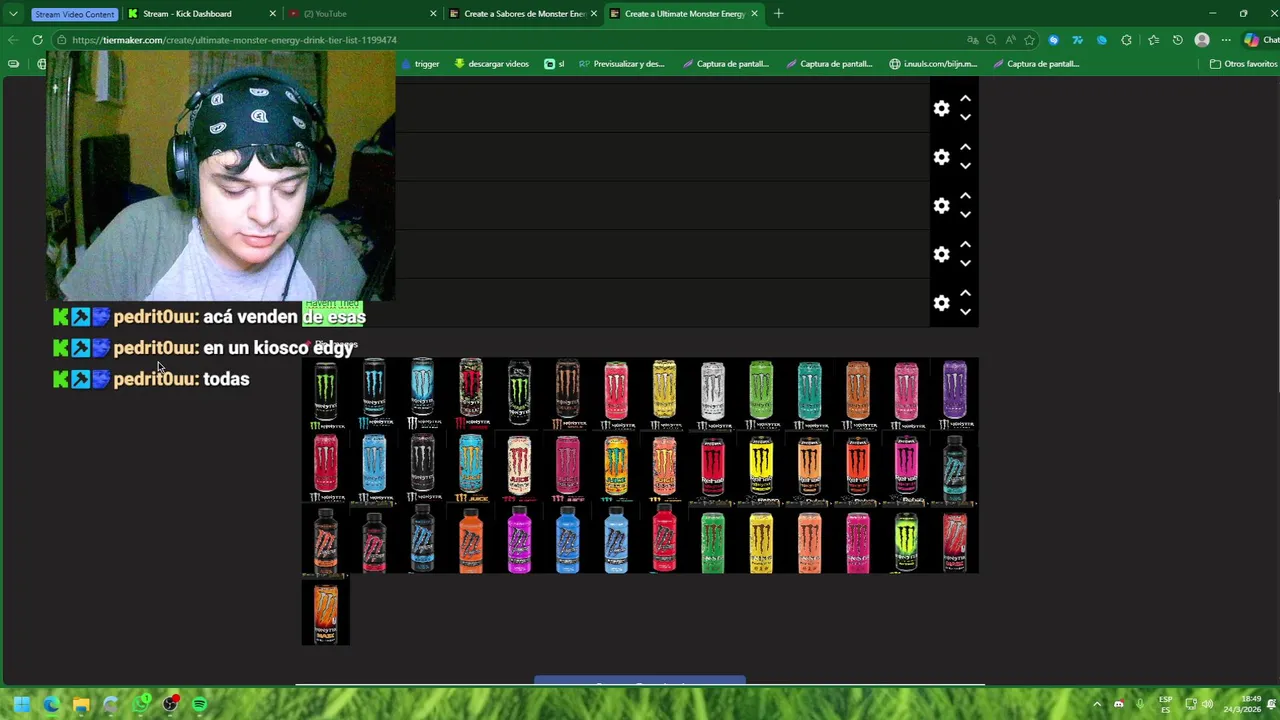The height and width of the screenshot is (720, 1280).
Task: Add this page to favorites with star icon
Action: pyautogui.click(x=1029, y=40)
